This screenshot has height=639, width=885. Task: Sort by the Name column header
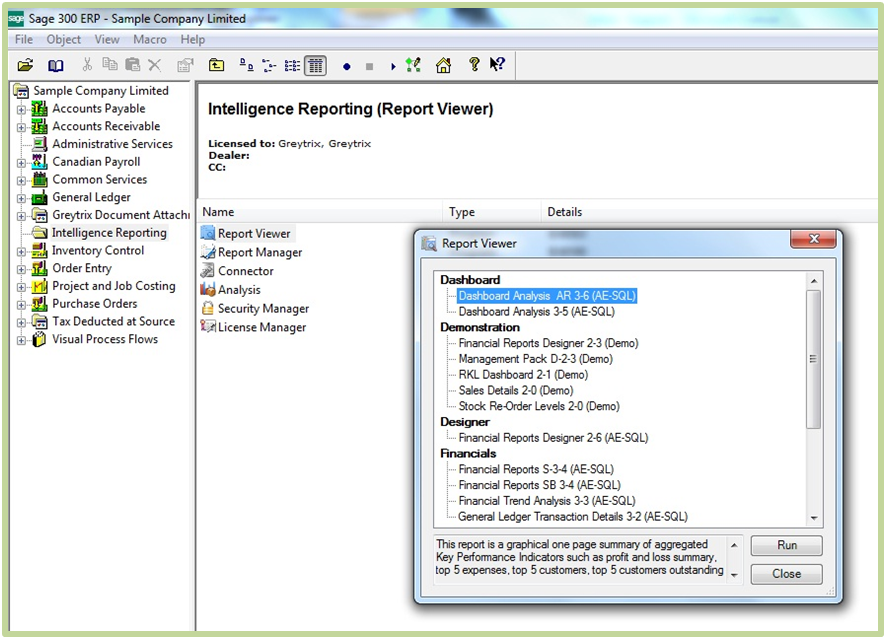tap(319, 212)
